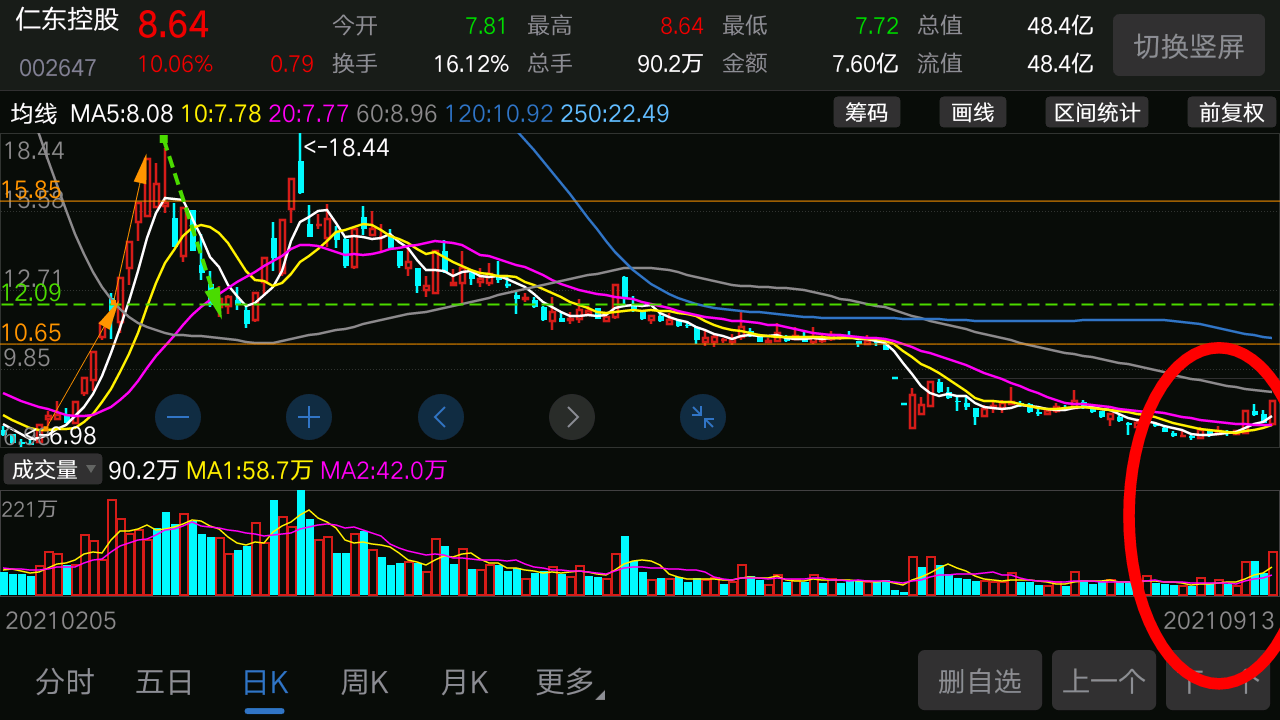Open the 周K weekly chart tab
1280x720 pixels.
[363, 681]
